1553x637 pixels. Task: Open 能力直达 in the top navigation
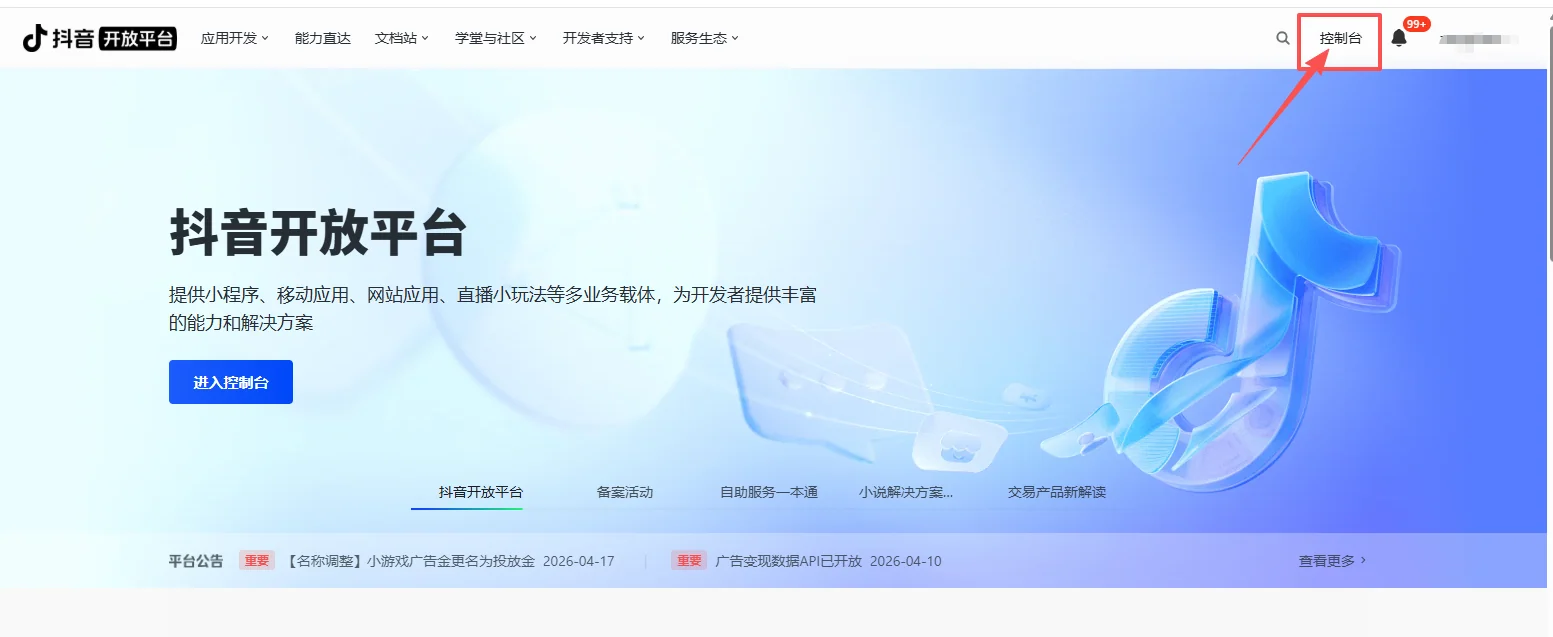point(323,38)
